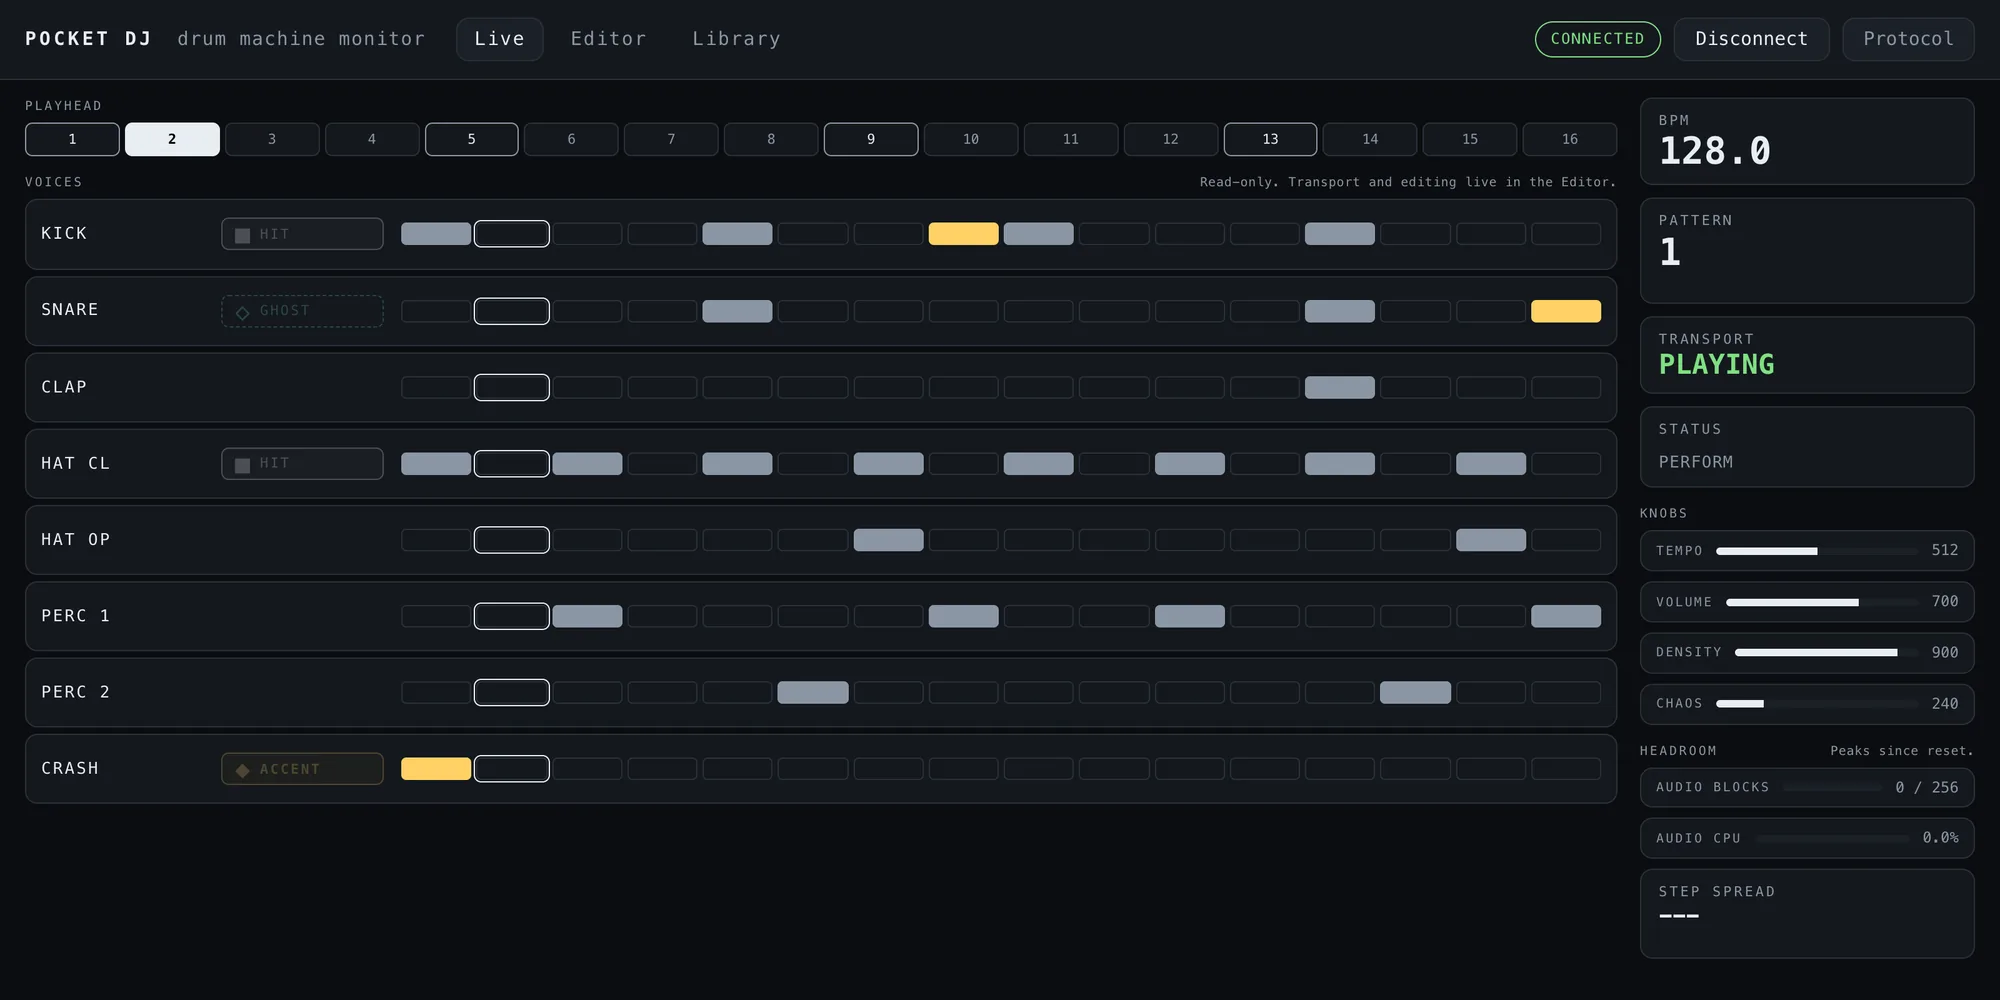Click playhead step 10
This screenshot has height=1000, width=2000.
pyautogui.click(x=971, y=139)
